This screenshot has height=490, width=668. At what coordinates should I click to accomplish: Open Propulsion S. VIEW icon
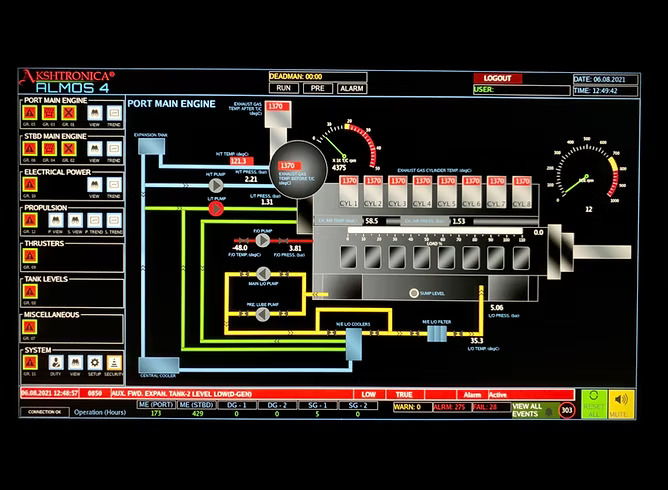(x=75, y=220)
